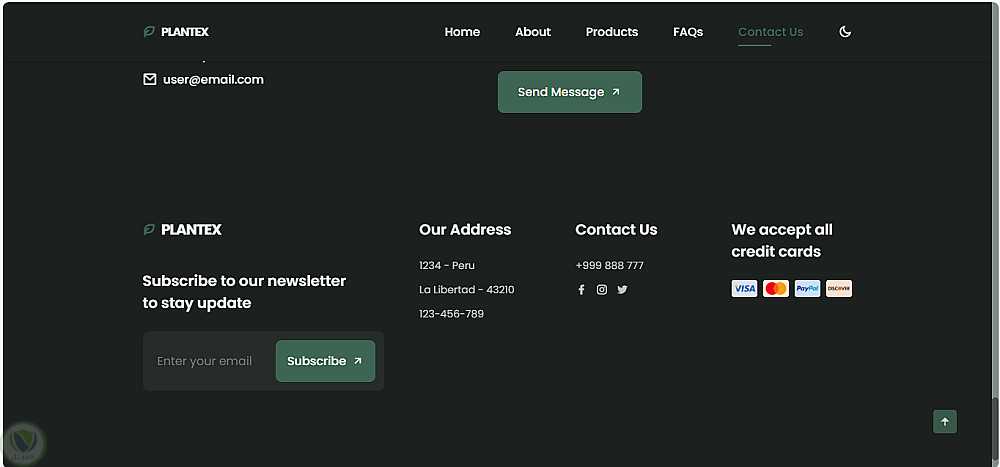The height and width of the screenshot is (467, 1000).
Task: Click the PayPal payment icon
Action: coord(807,289)
